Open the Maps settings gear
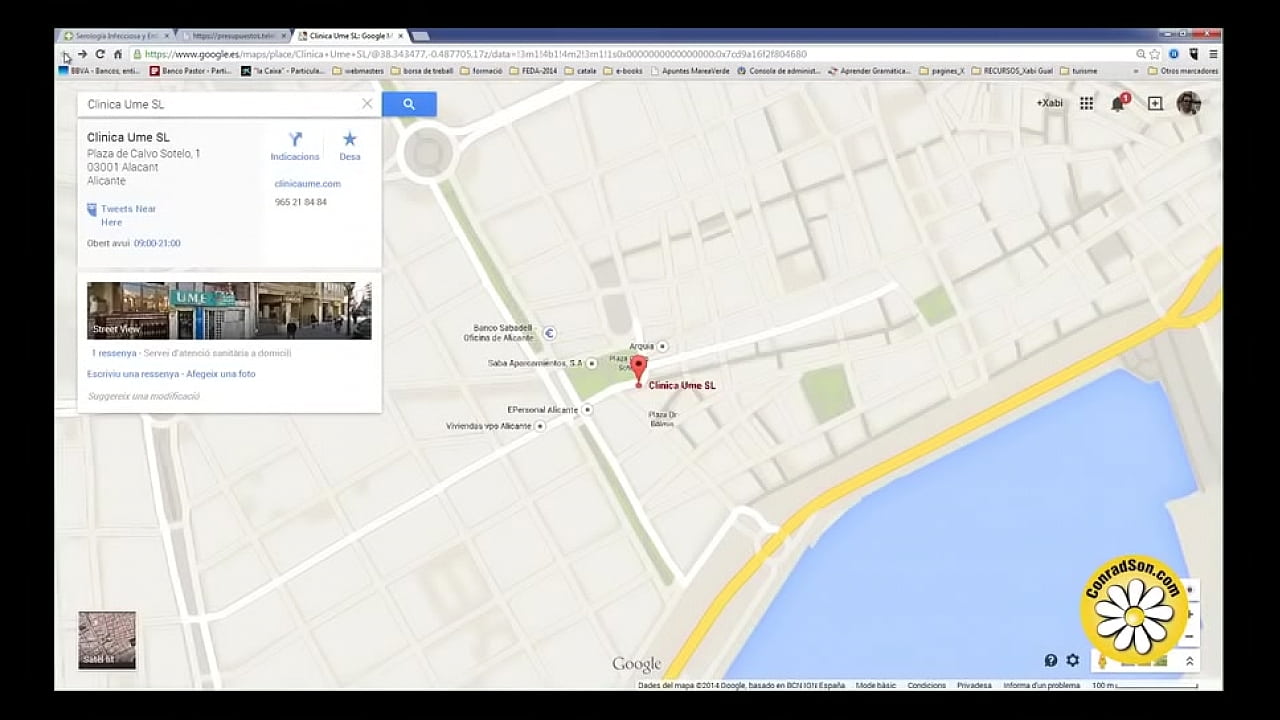 pos(1072,660)
